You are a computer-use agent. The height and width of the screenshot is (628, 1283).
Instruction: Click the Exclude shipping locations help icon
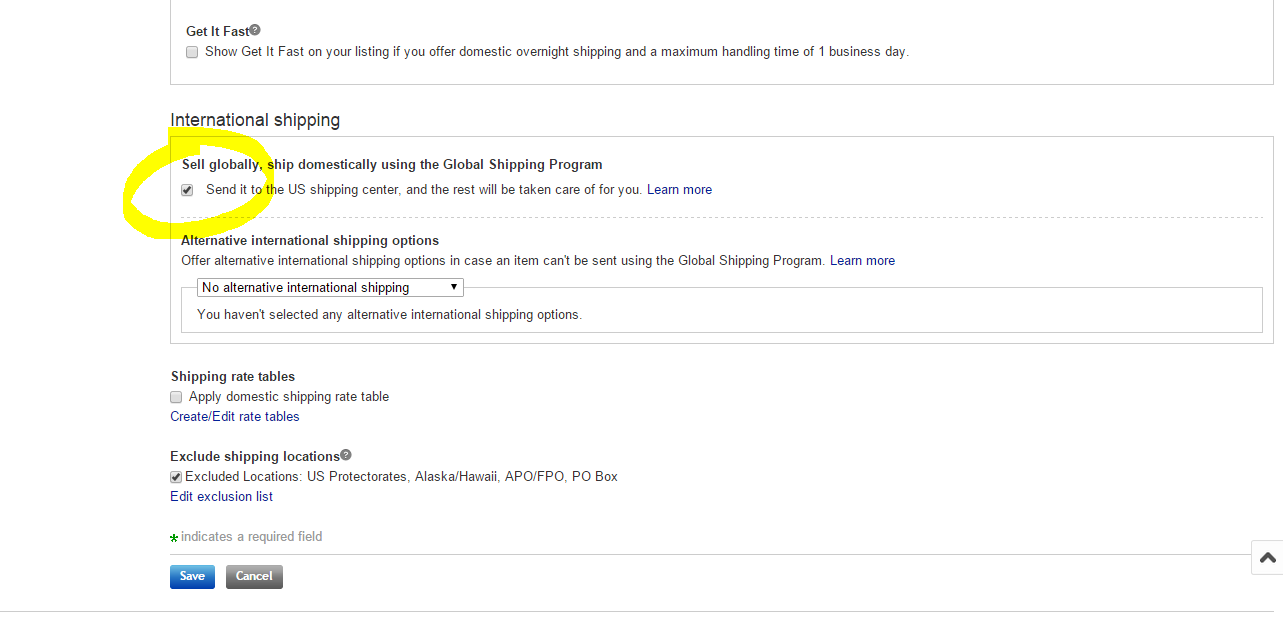pos(346,455)
